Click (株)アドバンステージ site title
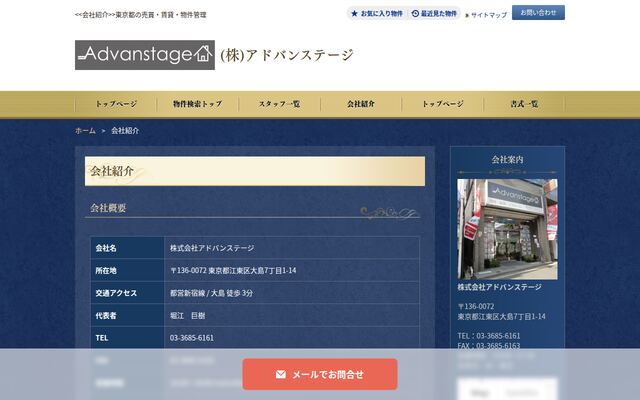640x400 pixels. pos(287,55)
